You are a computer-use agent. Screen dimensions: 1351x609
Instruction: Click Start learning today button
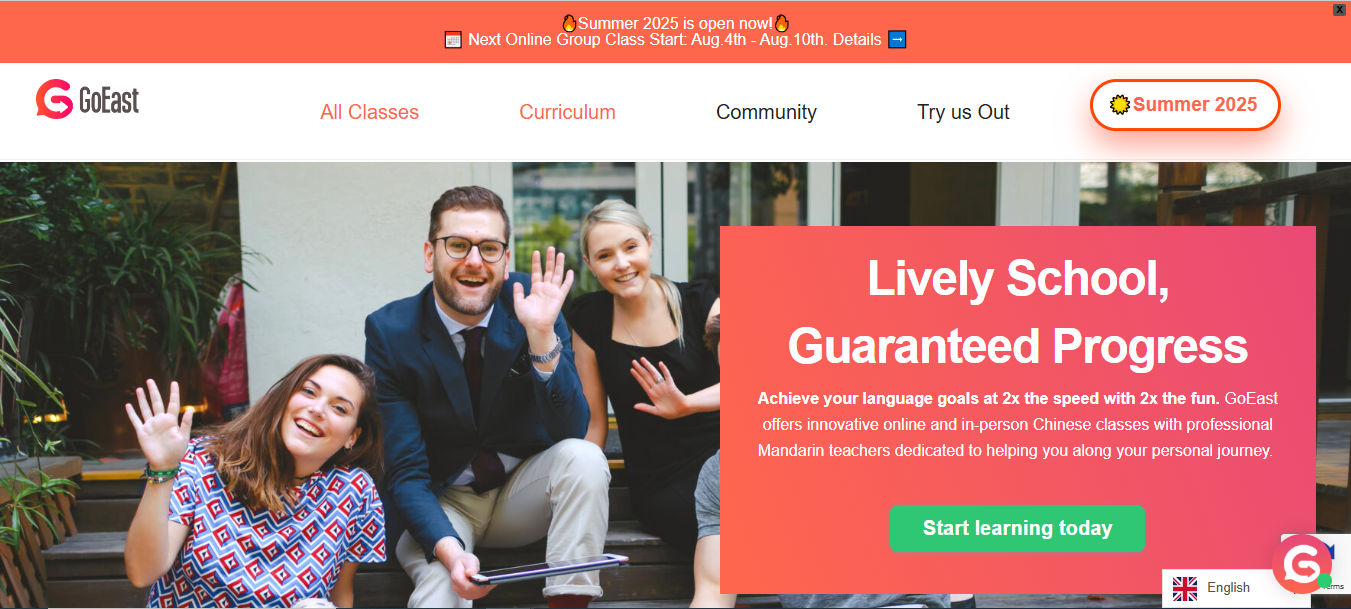click(1017, 528)
